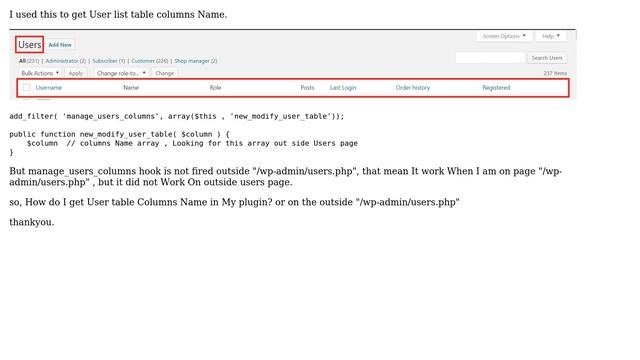
Task: Open the Screen Options dropdown
Action: coord(504,36)
